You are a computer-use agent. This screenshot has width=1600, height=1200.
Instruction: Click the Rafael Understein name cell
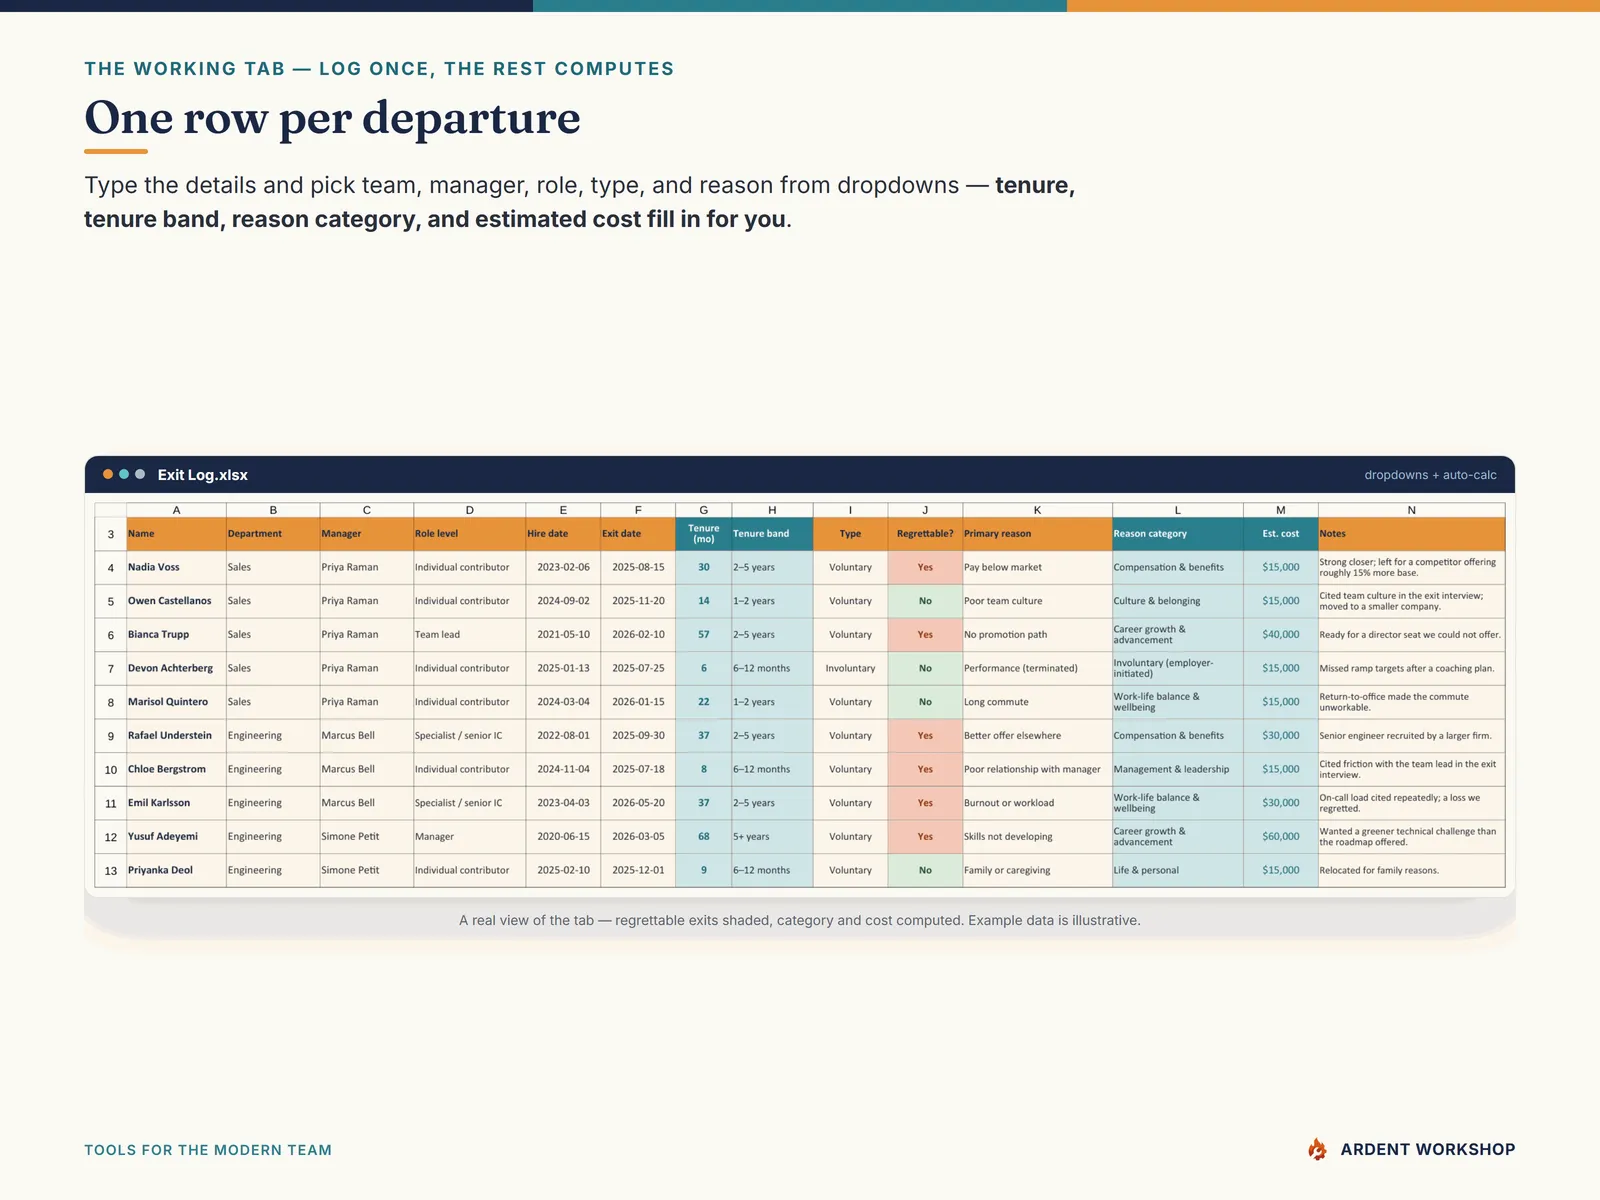coord(176,735)
